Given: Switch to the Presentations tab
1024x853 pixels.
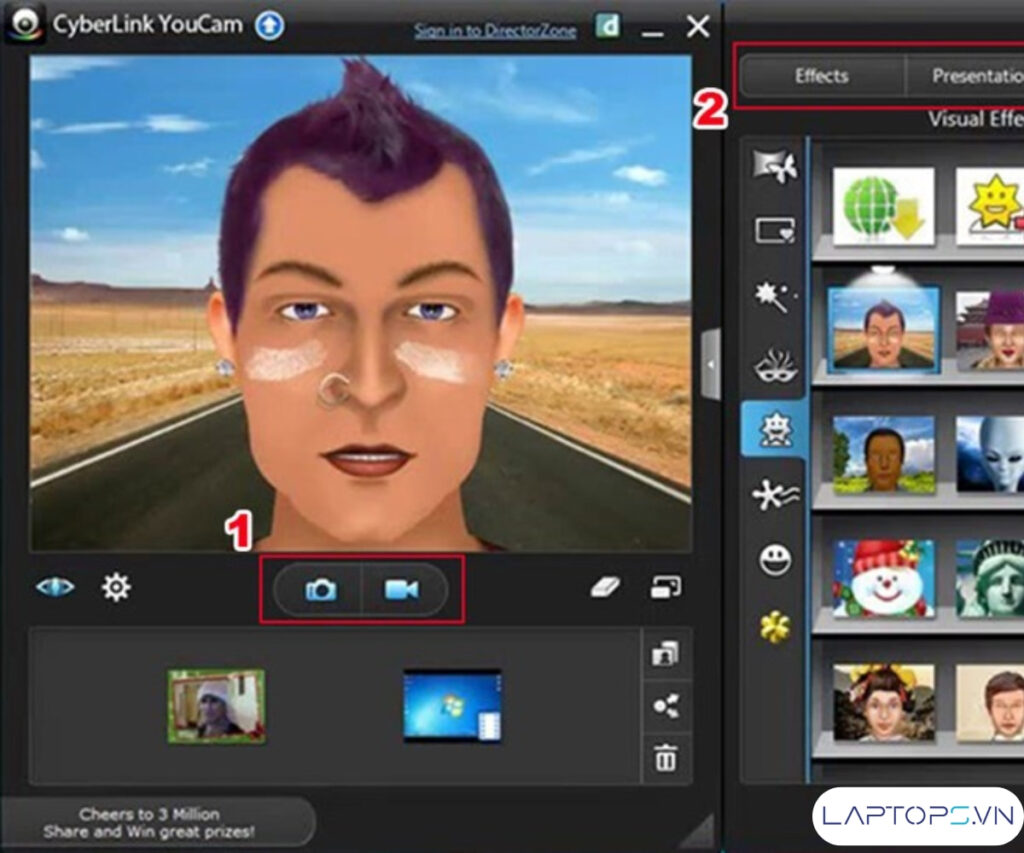Looking at the screenshot, I should coord(970,76).
